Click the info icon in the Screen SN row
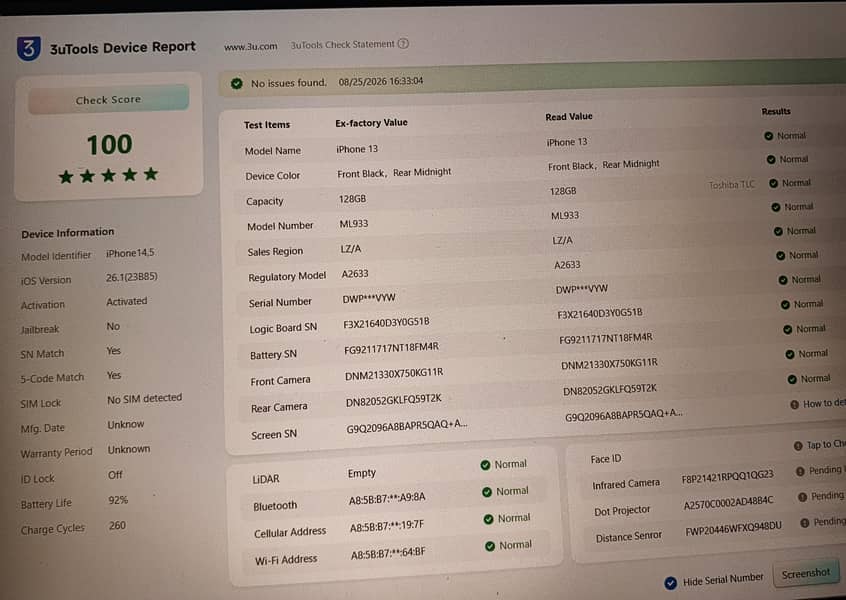 click(794, 404)
